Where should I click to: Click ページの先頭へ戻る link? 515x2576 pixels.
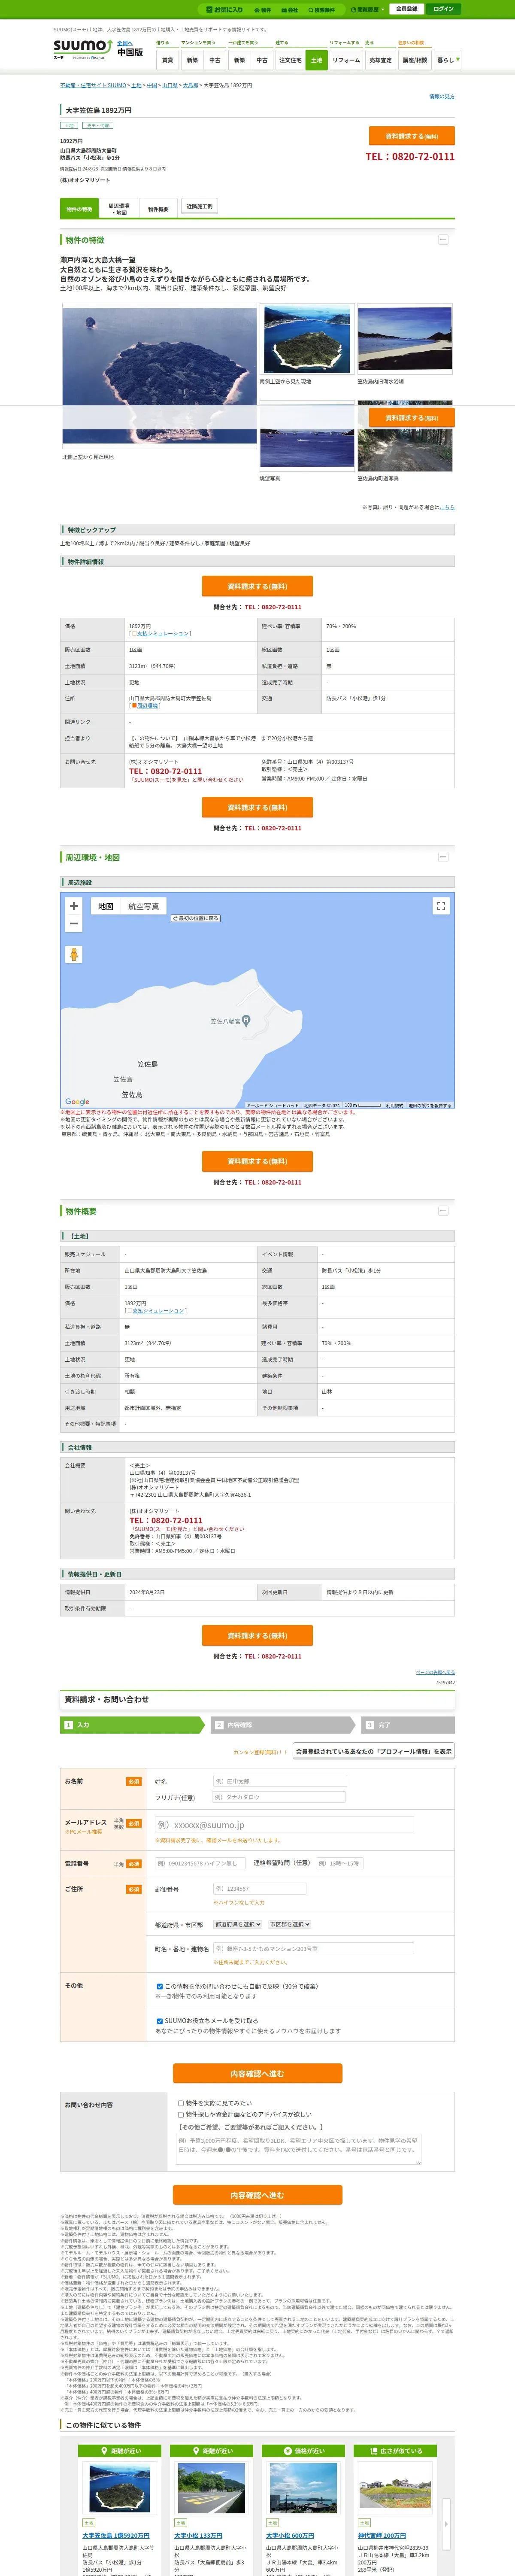click(x=435, y=1672)
